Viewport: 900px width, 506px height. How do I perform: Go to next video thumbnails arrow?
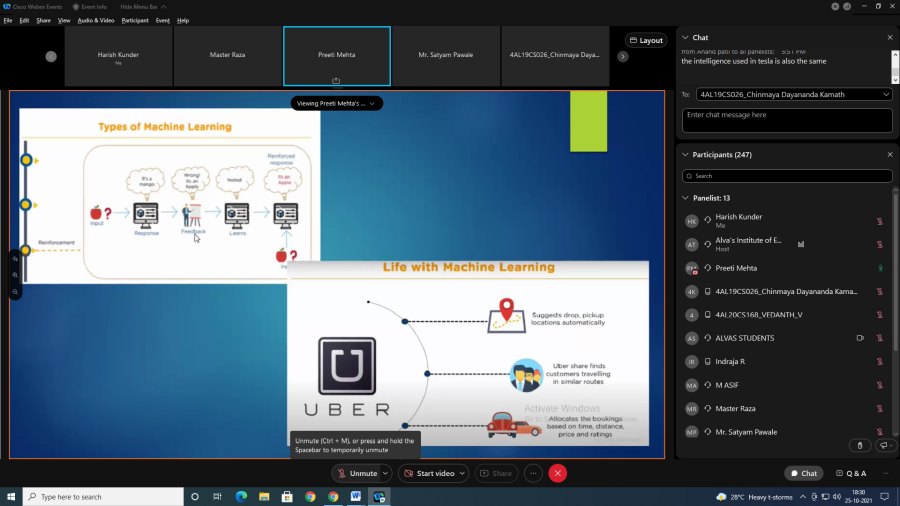[623, 56]
